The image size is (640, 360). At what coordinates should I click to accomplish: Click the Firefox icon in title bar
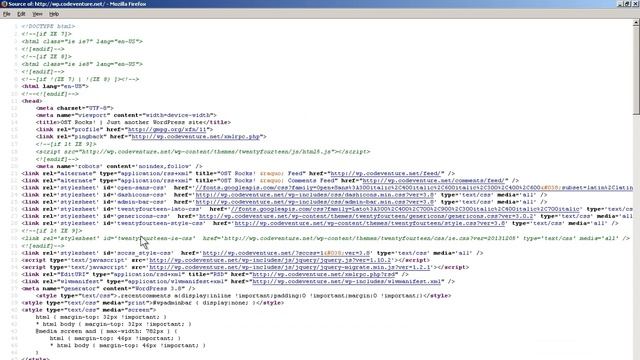[x=4, y=4]
